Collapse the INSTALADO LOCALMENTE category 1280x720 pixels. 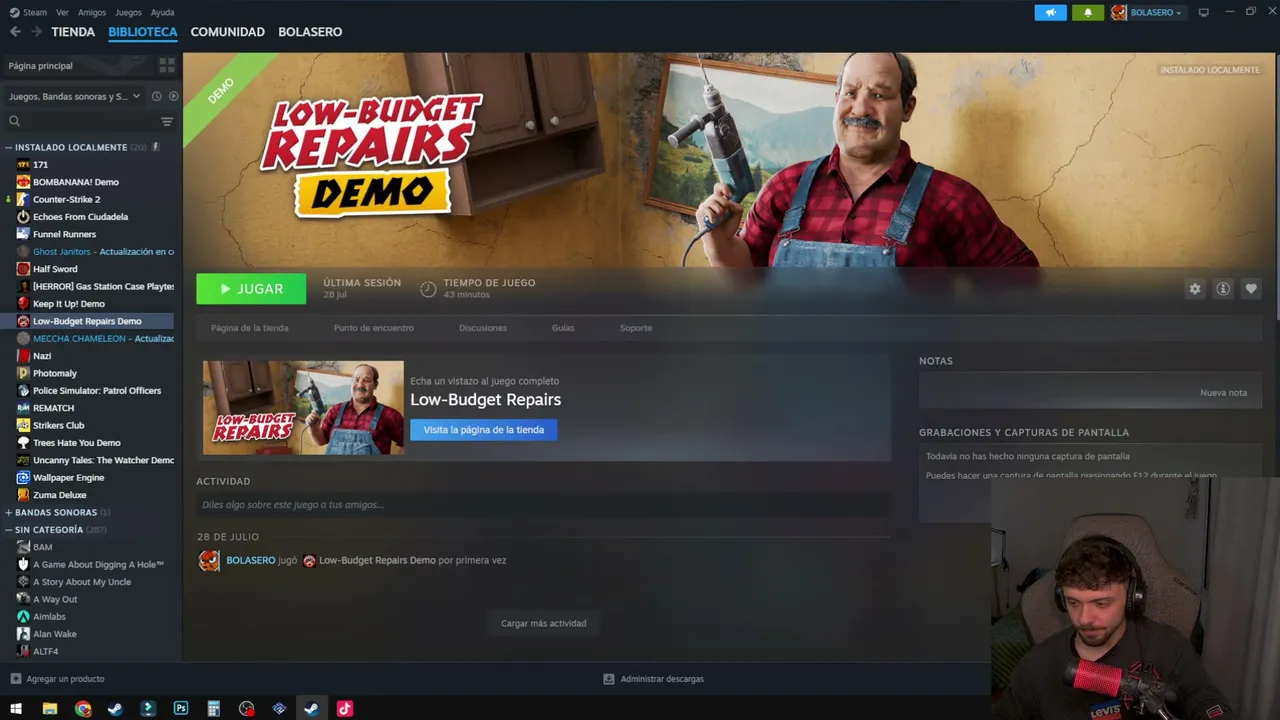click(x=9, y=147)
